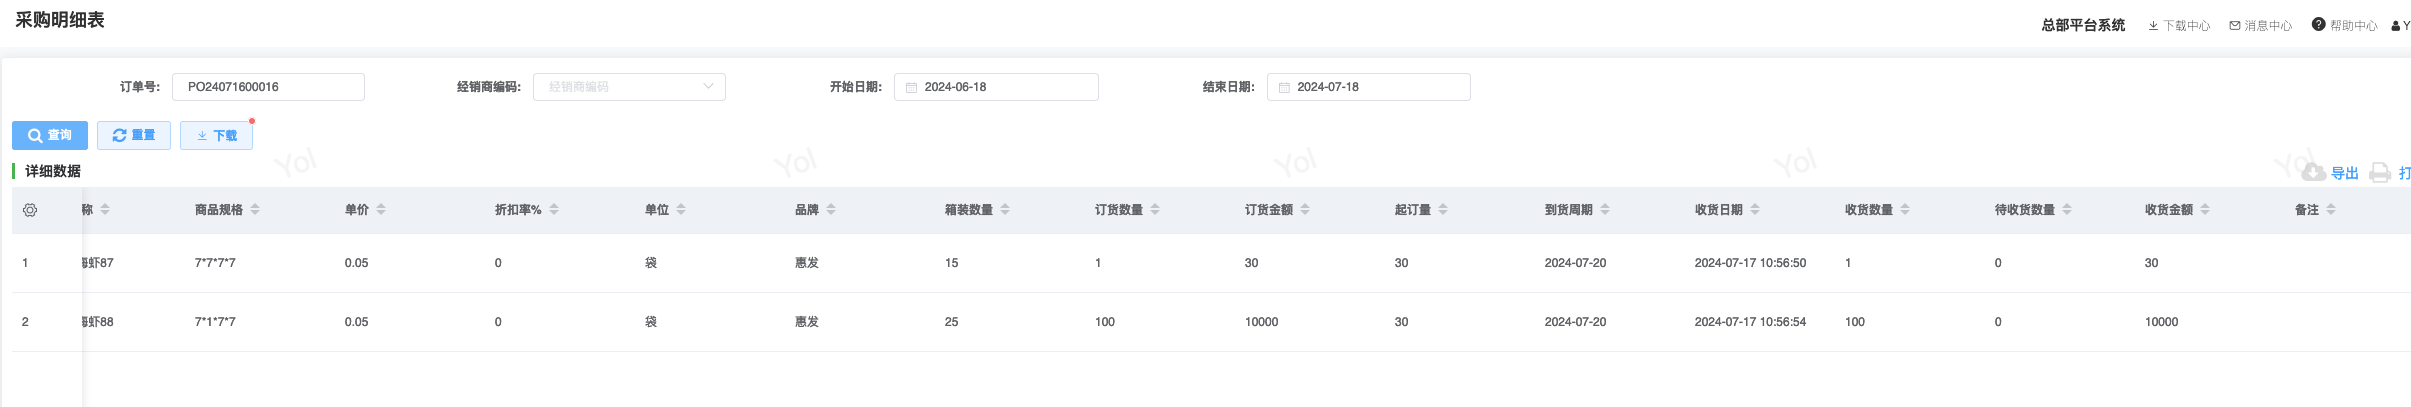The width and height of the screenshot is (2411, 407).
Task: Select the 总部平台系统 header item
Action: (2083, 25)
